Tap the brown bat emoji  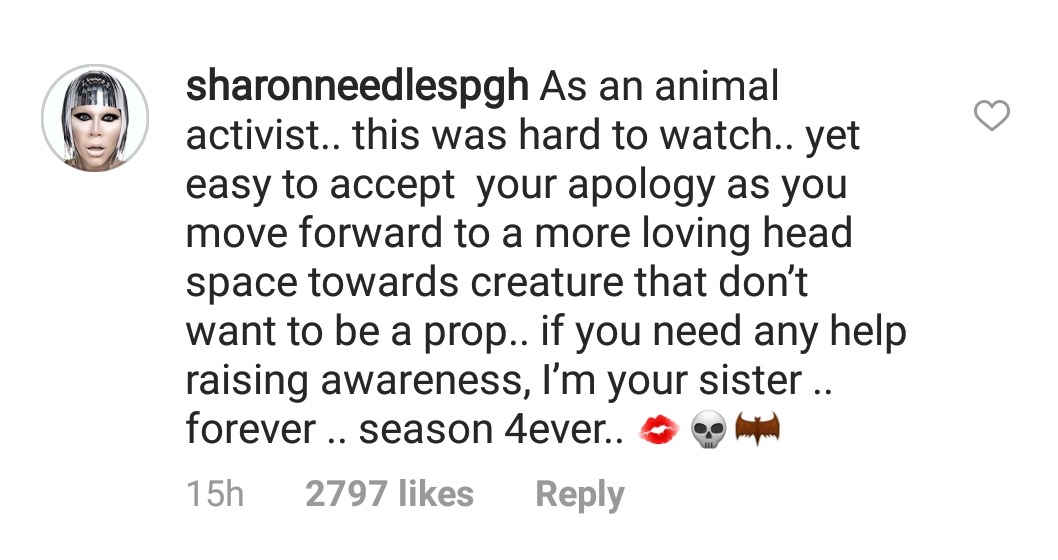756,431
